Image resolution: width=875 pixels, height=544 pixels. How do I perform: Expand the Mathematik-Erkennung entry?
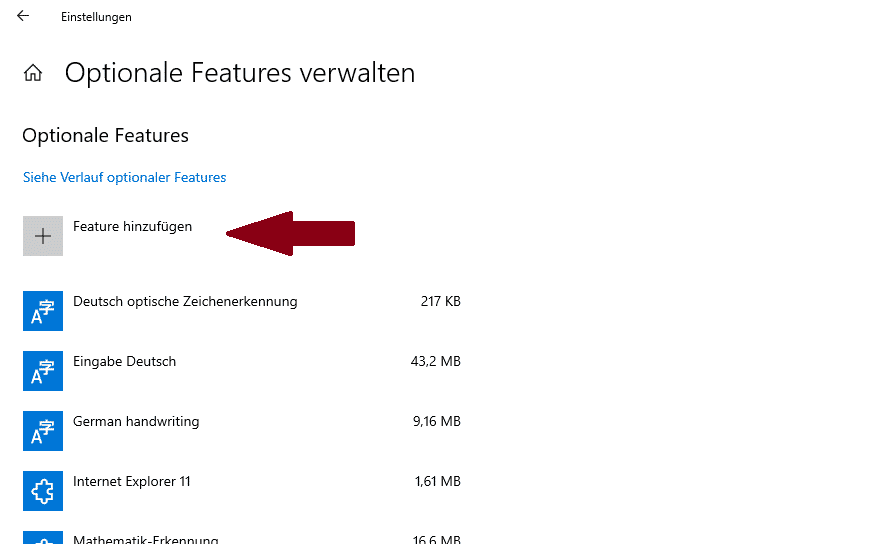pos(242,538)
